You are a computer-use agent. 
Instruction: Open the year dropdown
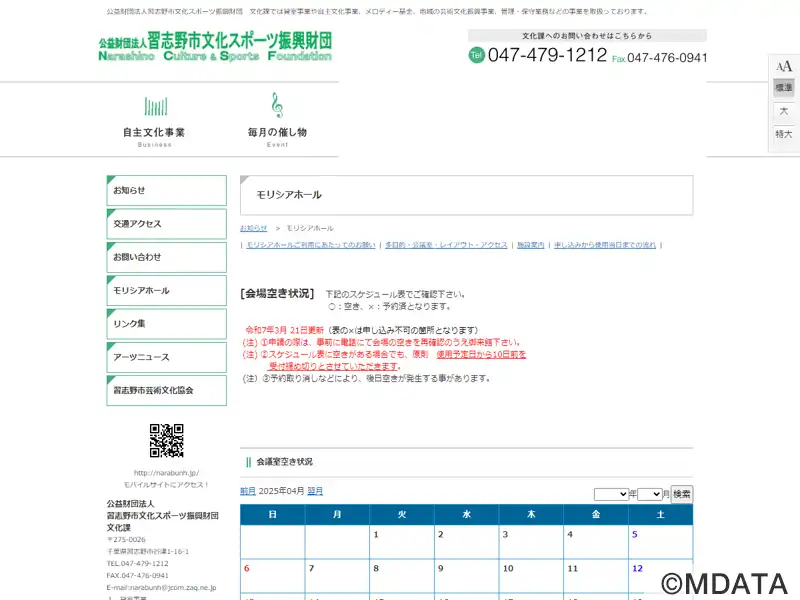pyautogui.click(x=611, y=494)
